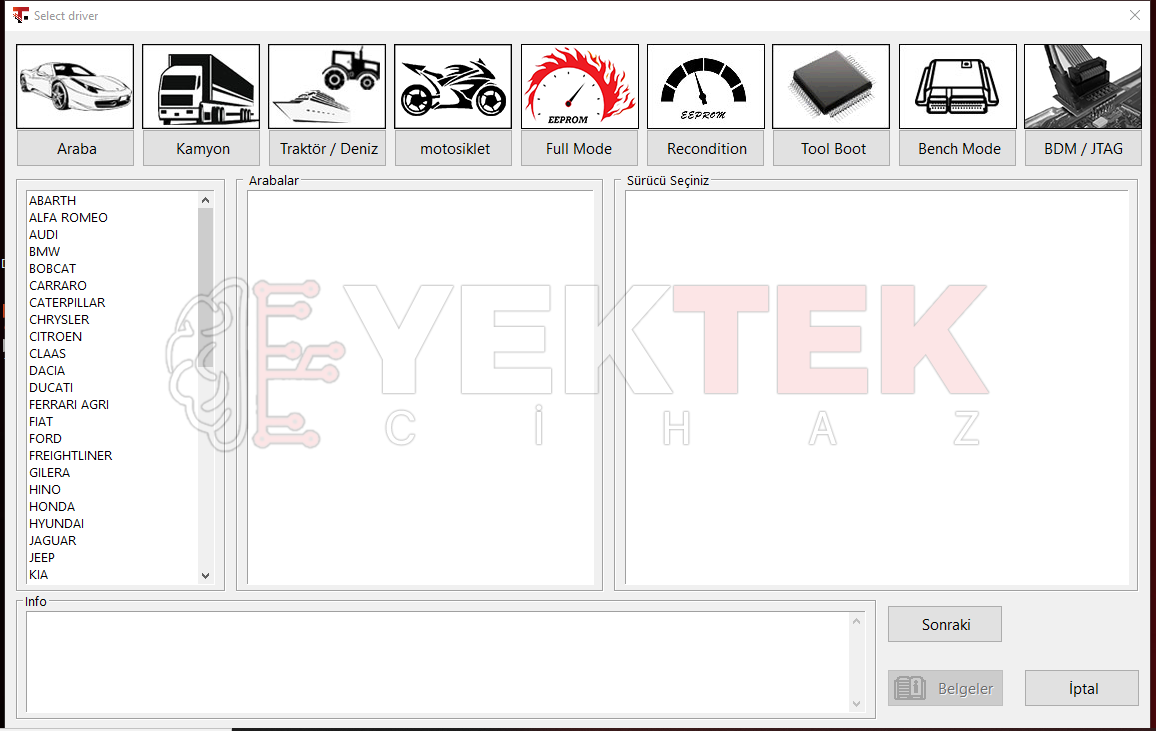The width and height of the screenshot is (1156, 731).
Task: Open the BDM / JTAG connector icon
Action: click(x=1083, y=86)
